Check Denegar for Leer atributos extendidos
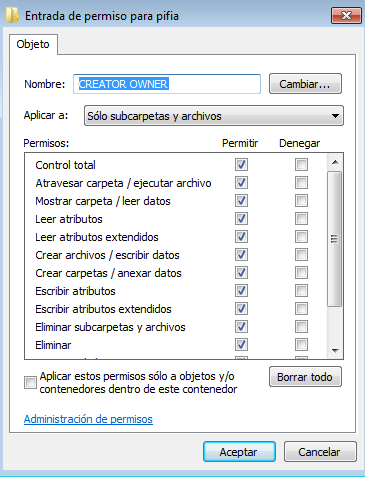 pos(301,236)
